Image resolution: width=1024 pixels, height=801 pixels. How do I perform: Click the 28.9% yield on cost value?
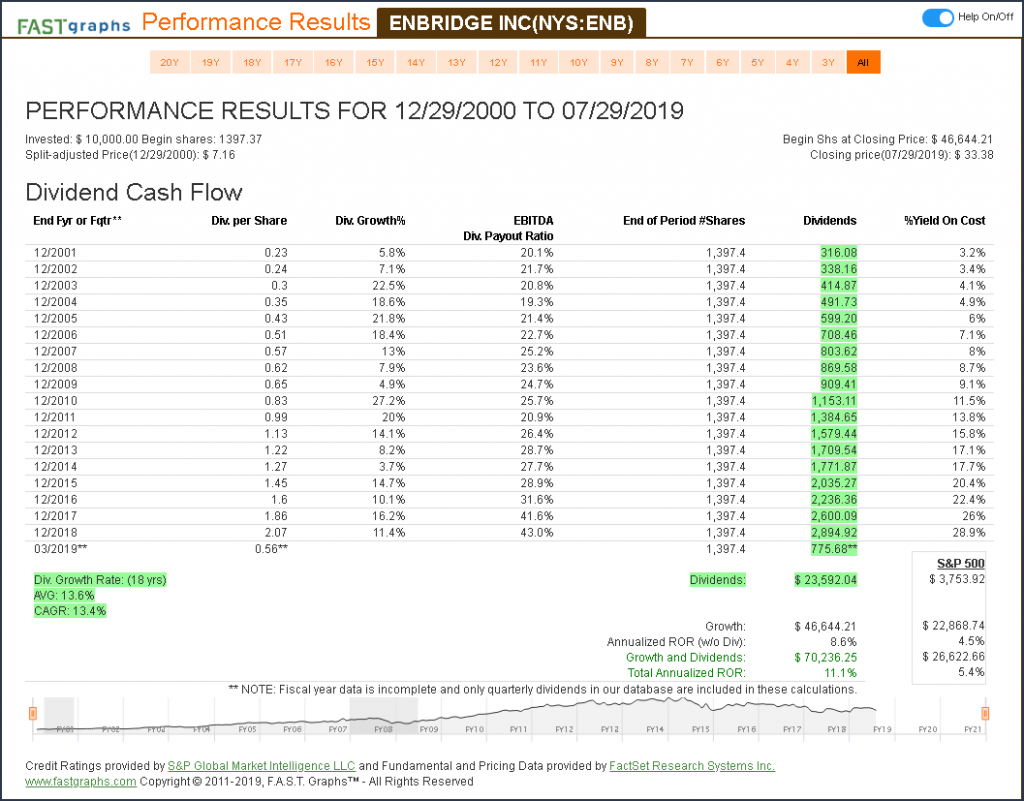click(x=968, y=533)
